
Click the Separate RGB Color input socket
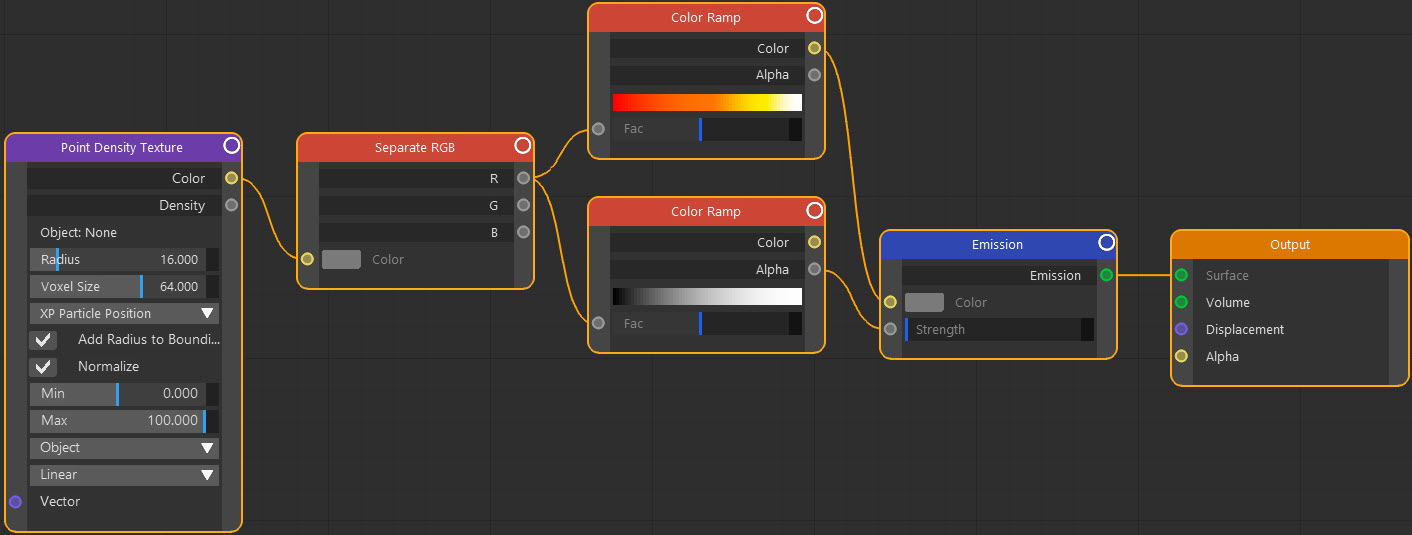307,259
